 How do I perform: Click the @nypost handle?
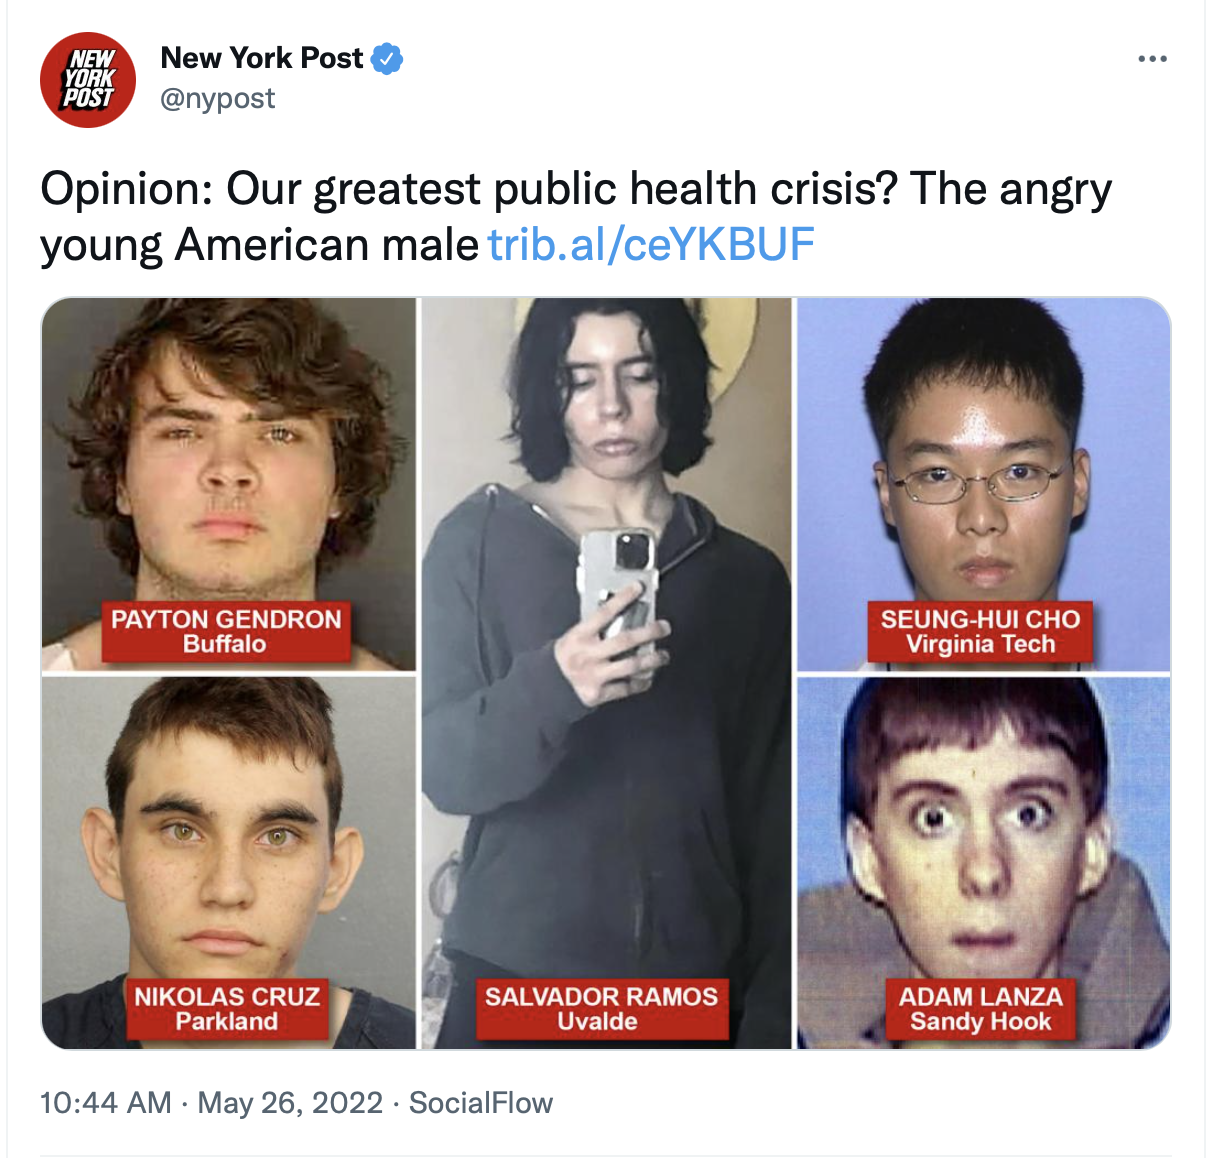pyautogui.click(x=217, y=98)
